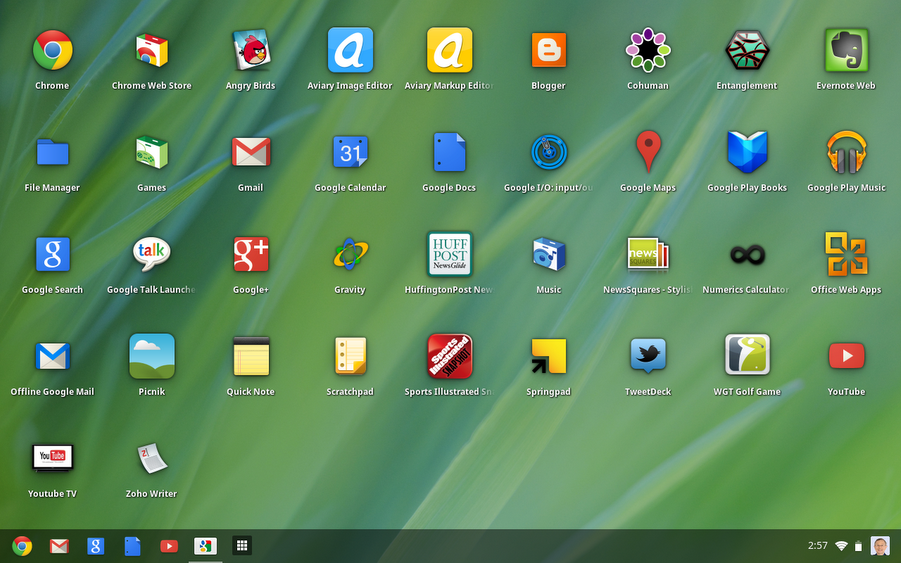
Task: Open YouTube in the app grid
Action: (x=846, y=356)
